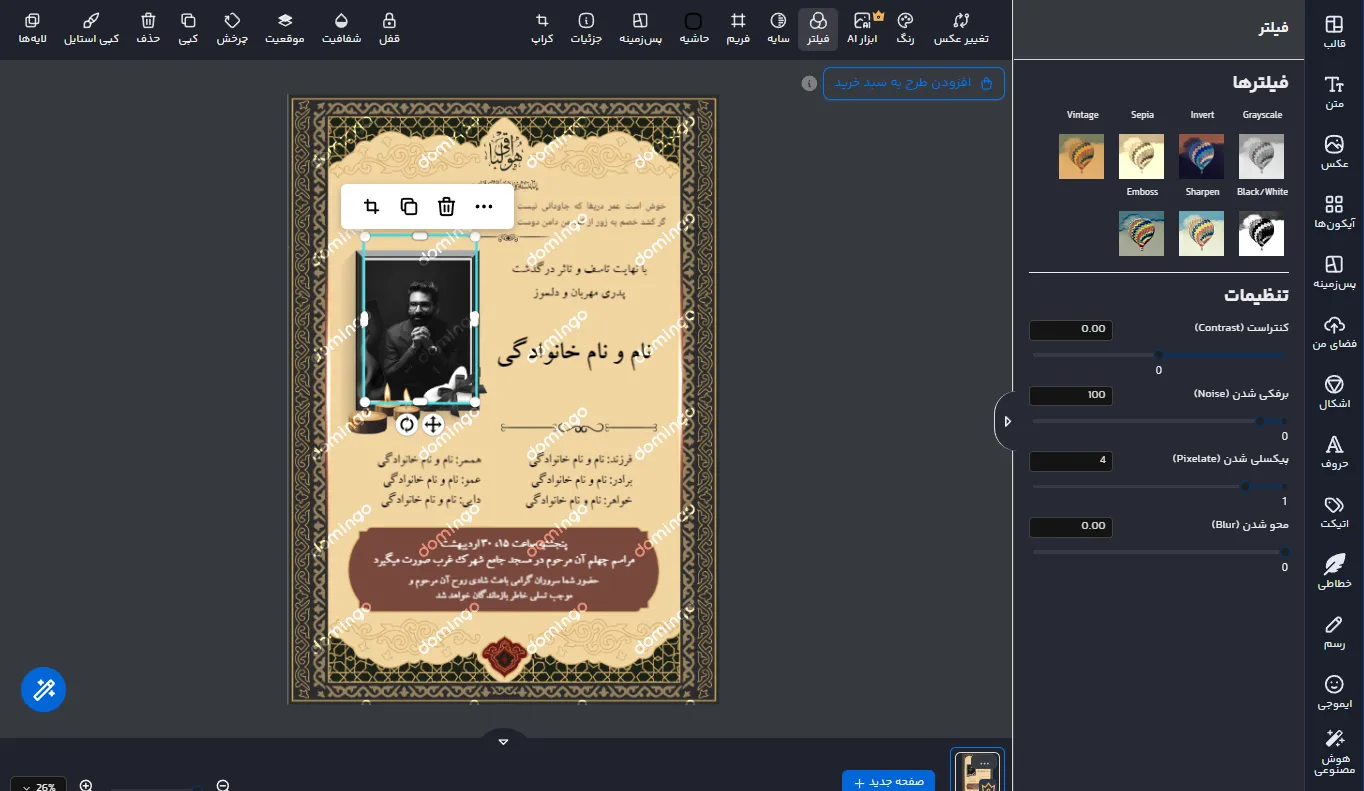1364x791 pixels.
Task: Click the Contrast value input field
Action: (1070, 329)
